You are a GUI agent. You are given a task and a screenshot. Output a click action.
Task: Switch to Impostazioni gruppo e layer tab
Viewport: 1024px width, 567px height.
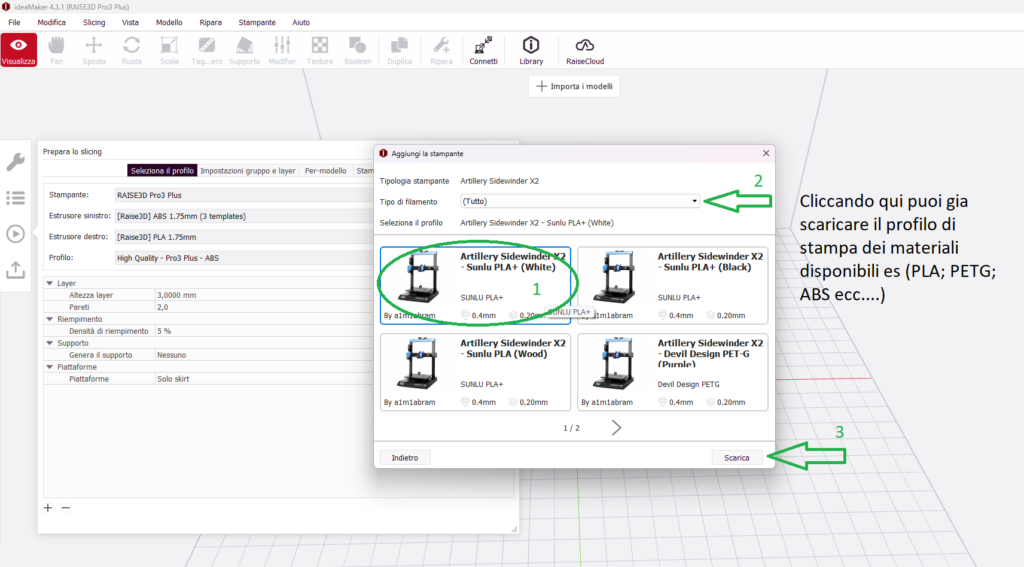pos(248,170)
